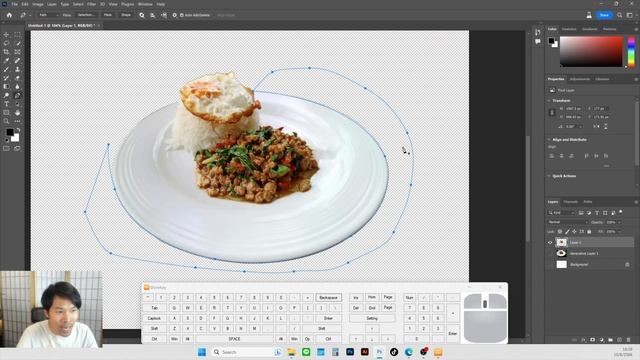Viewport: 640px width, 360px height.
Task: Open the layer fx styles icon
Action: click(x=583, y=340)
